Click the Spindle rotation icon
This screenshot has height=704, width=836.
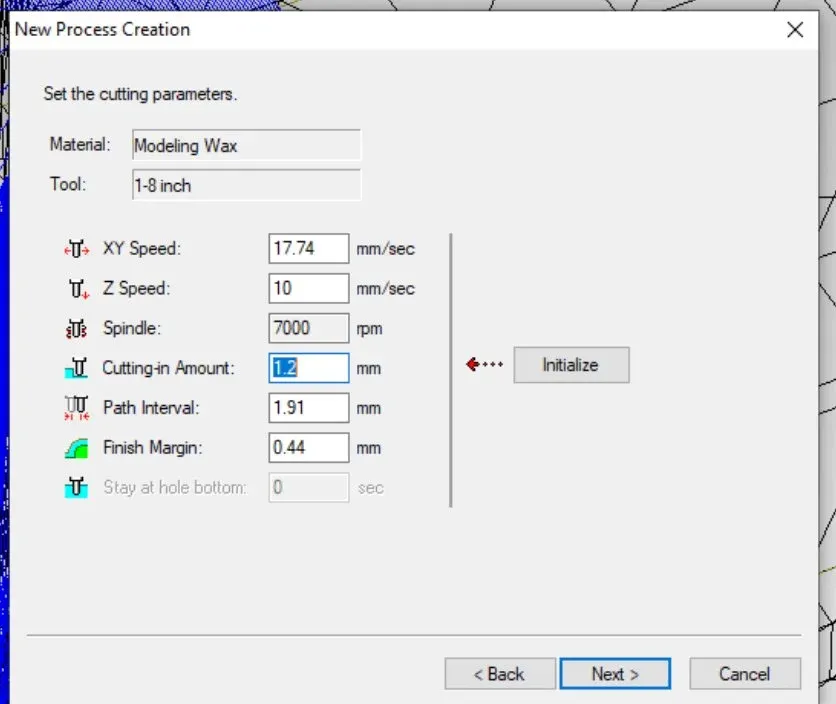76,329
